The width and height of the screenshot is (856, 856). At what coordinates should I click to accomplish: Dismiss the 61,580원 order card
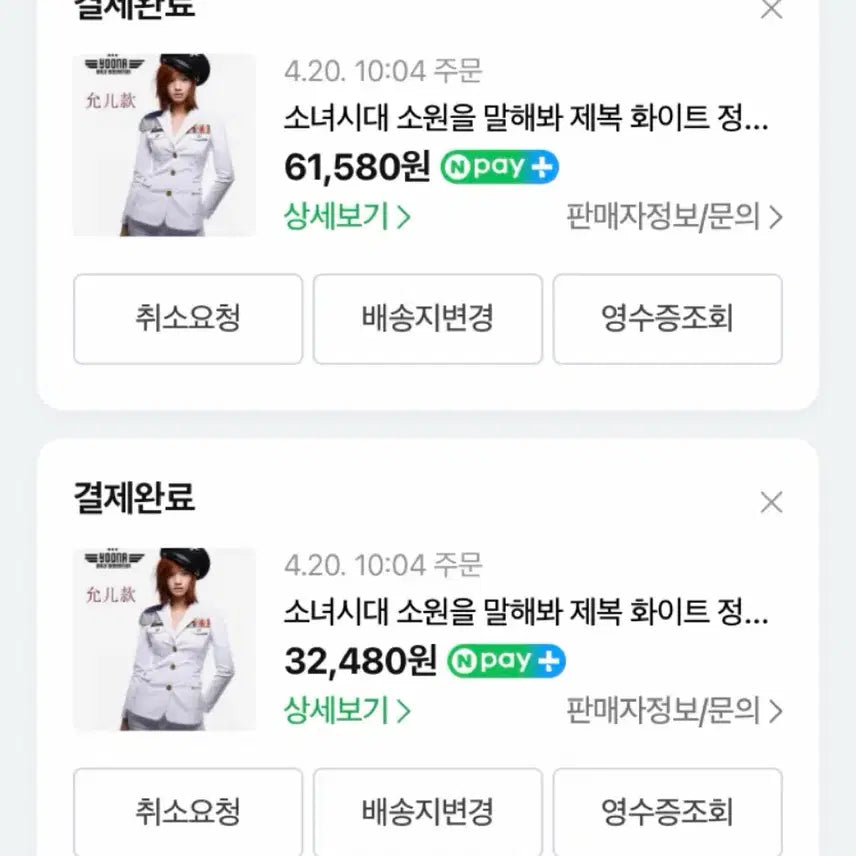pos(771,10)
